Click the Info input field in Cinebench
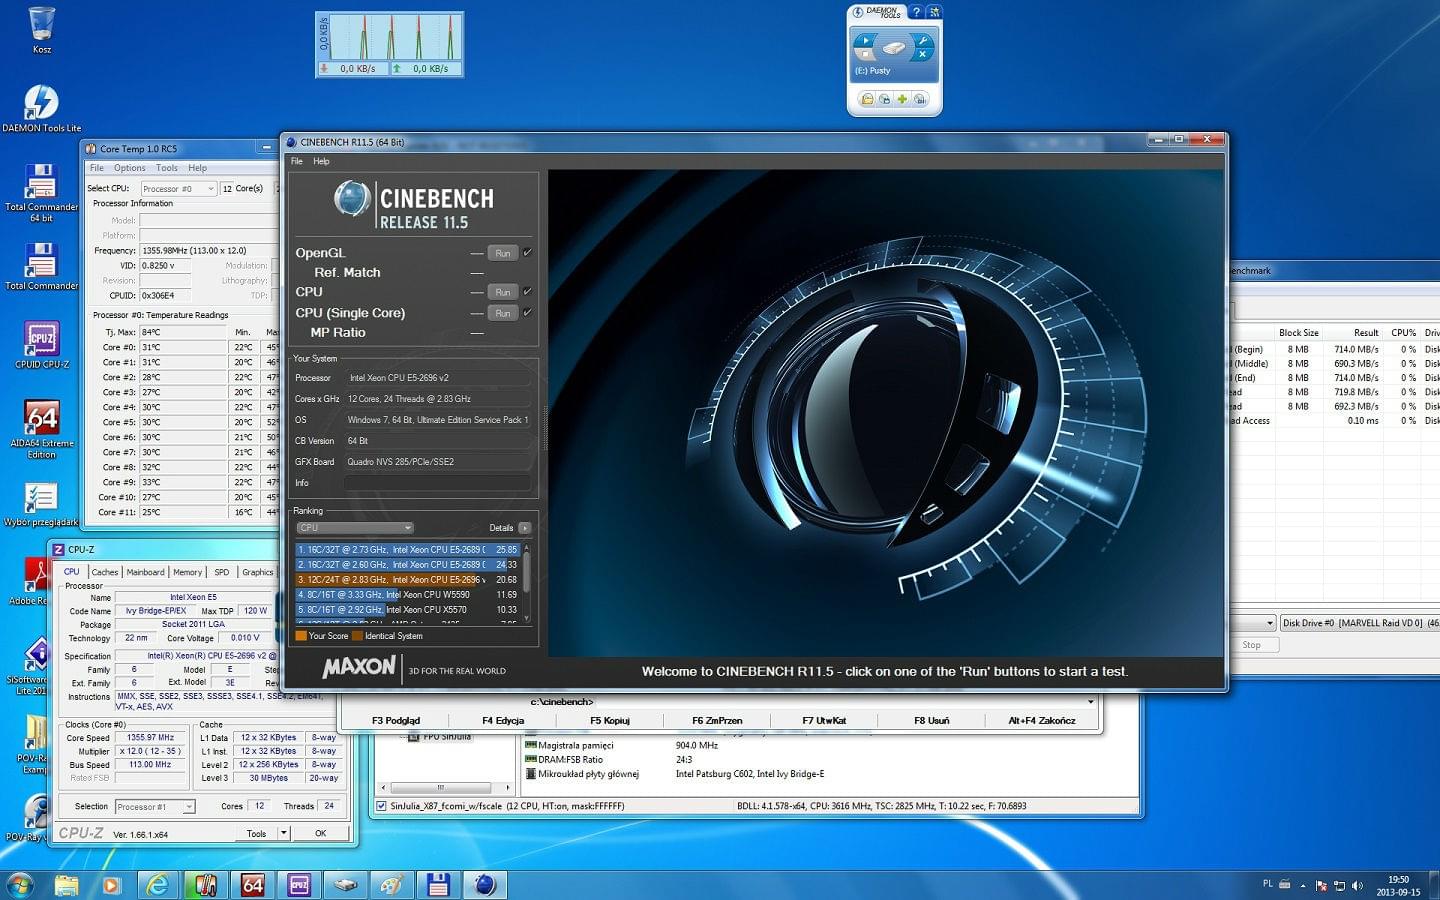This screenshot has width=1440, height=900. pos(437,483)
